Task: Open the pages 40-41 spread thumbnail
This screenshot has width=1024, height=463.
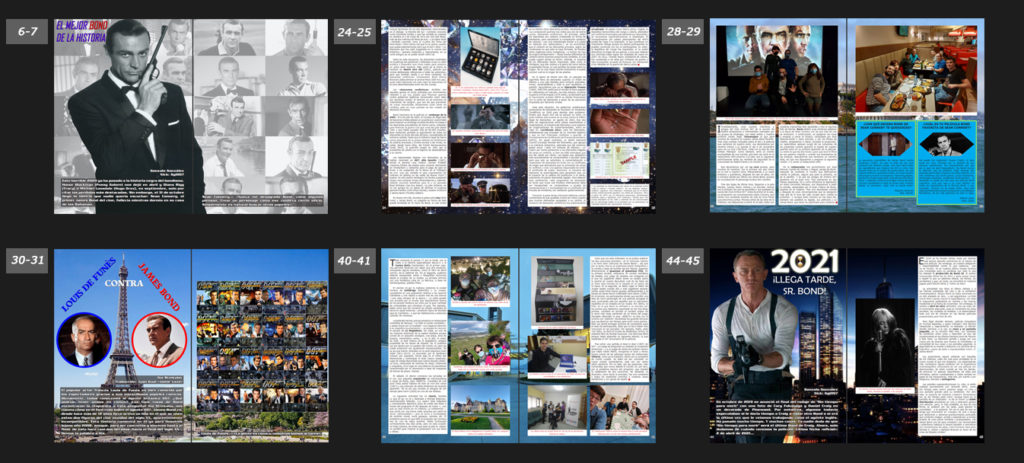Action: pos(519,345)
